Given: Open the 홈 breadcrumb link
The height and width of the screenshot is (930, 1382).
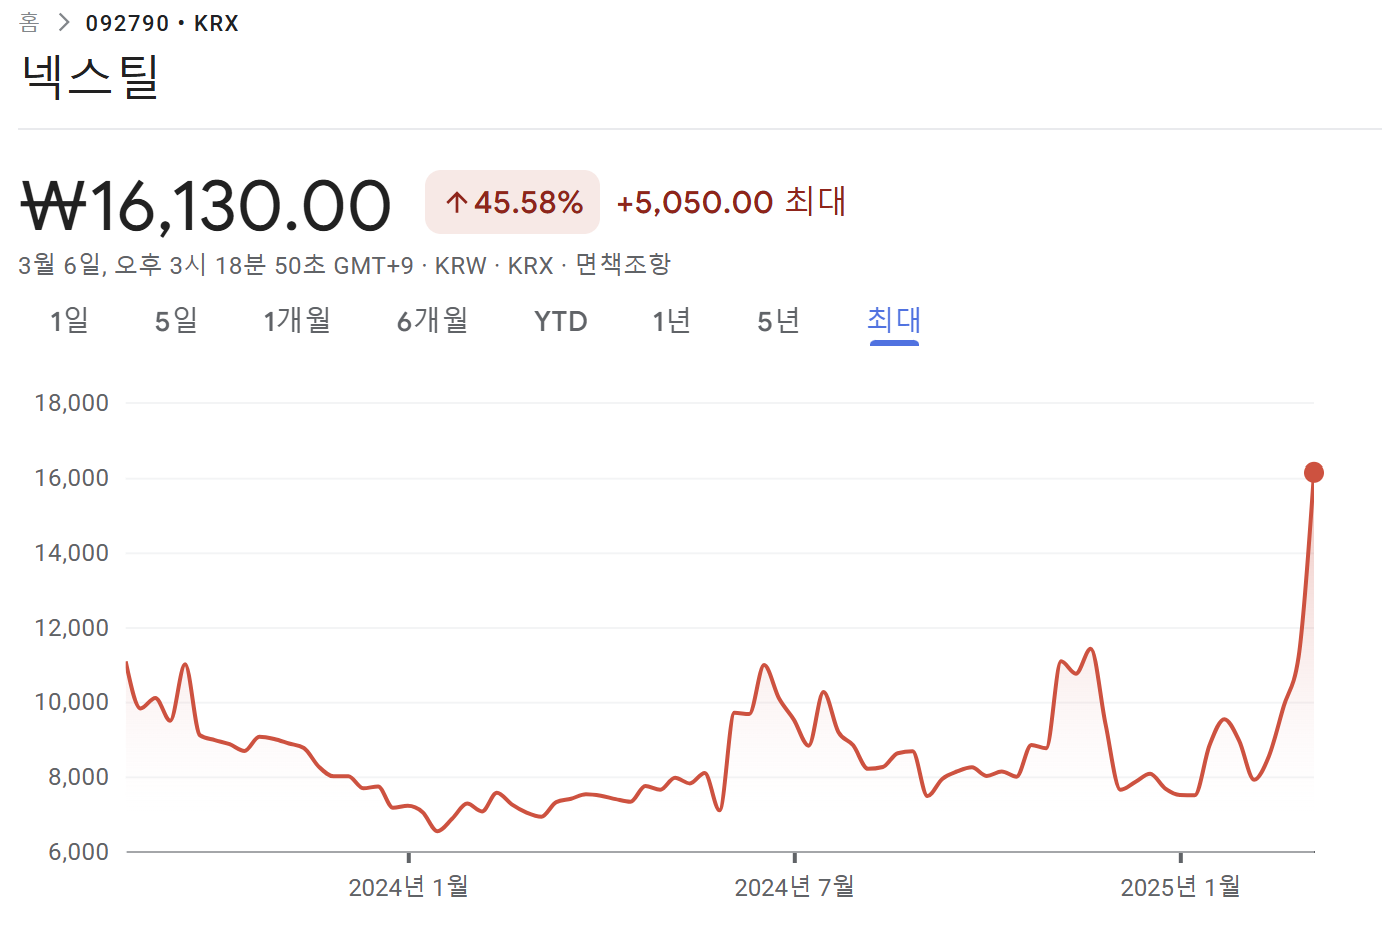Looking at the screenshot, I should click(29, 22).
